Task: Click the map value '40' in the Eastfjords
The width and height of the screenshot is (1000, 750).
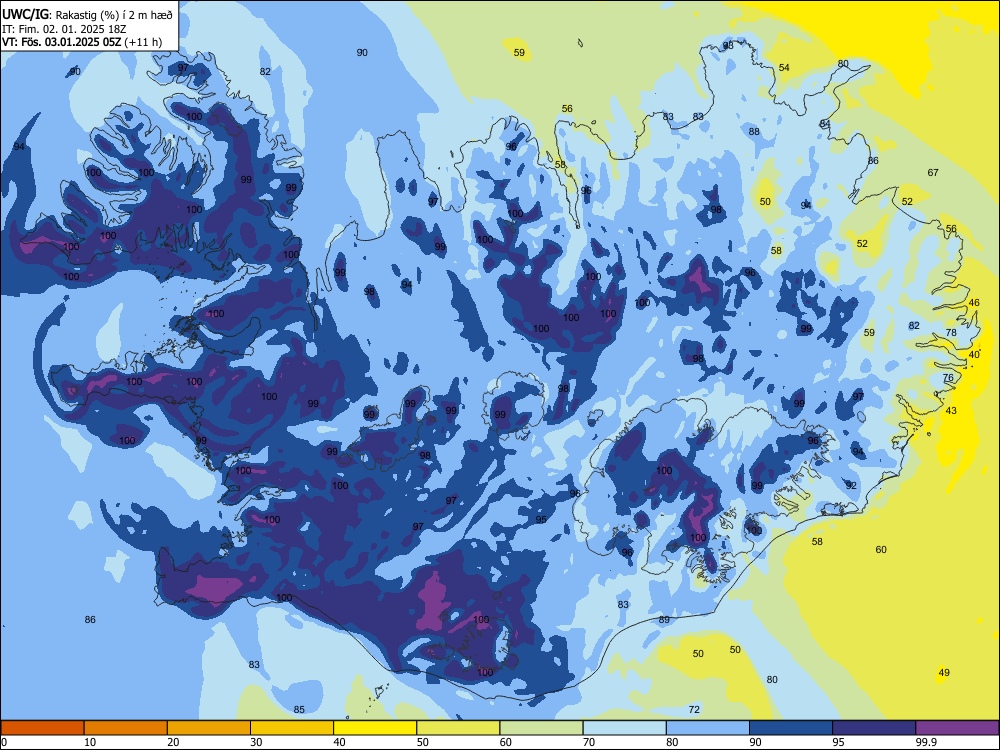Action: [974, 355]
